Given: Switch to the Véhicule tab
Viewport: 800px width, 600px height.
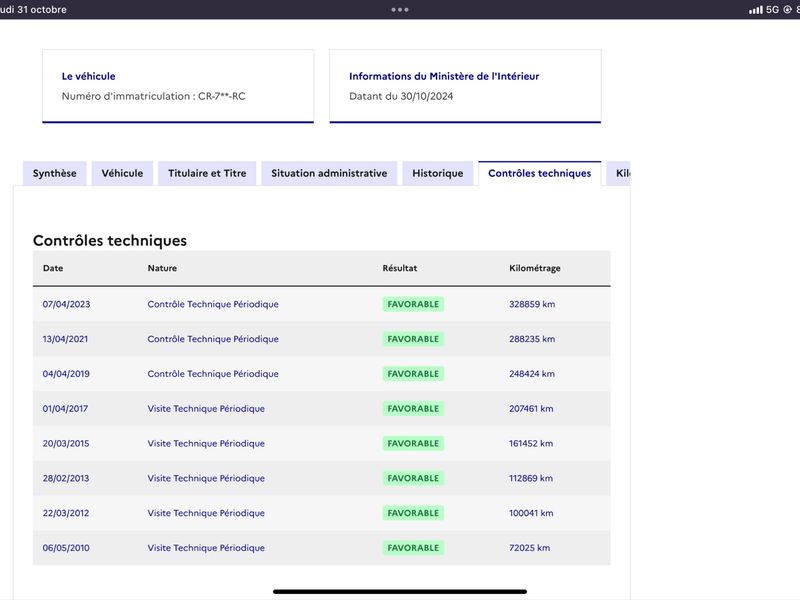Looking at the screenshot, I should [122, 173].
